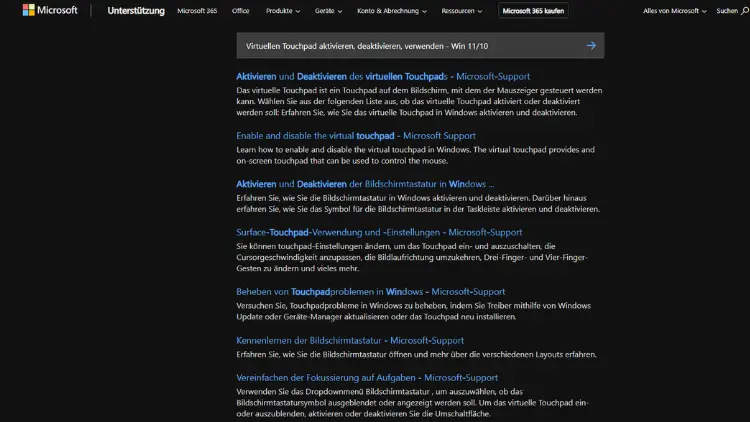Click the Microsoft logo
The image size is (750, 422).
[x=48, y=11]
